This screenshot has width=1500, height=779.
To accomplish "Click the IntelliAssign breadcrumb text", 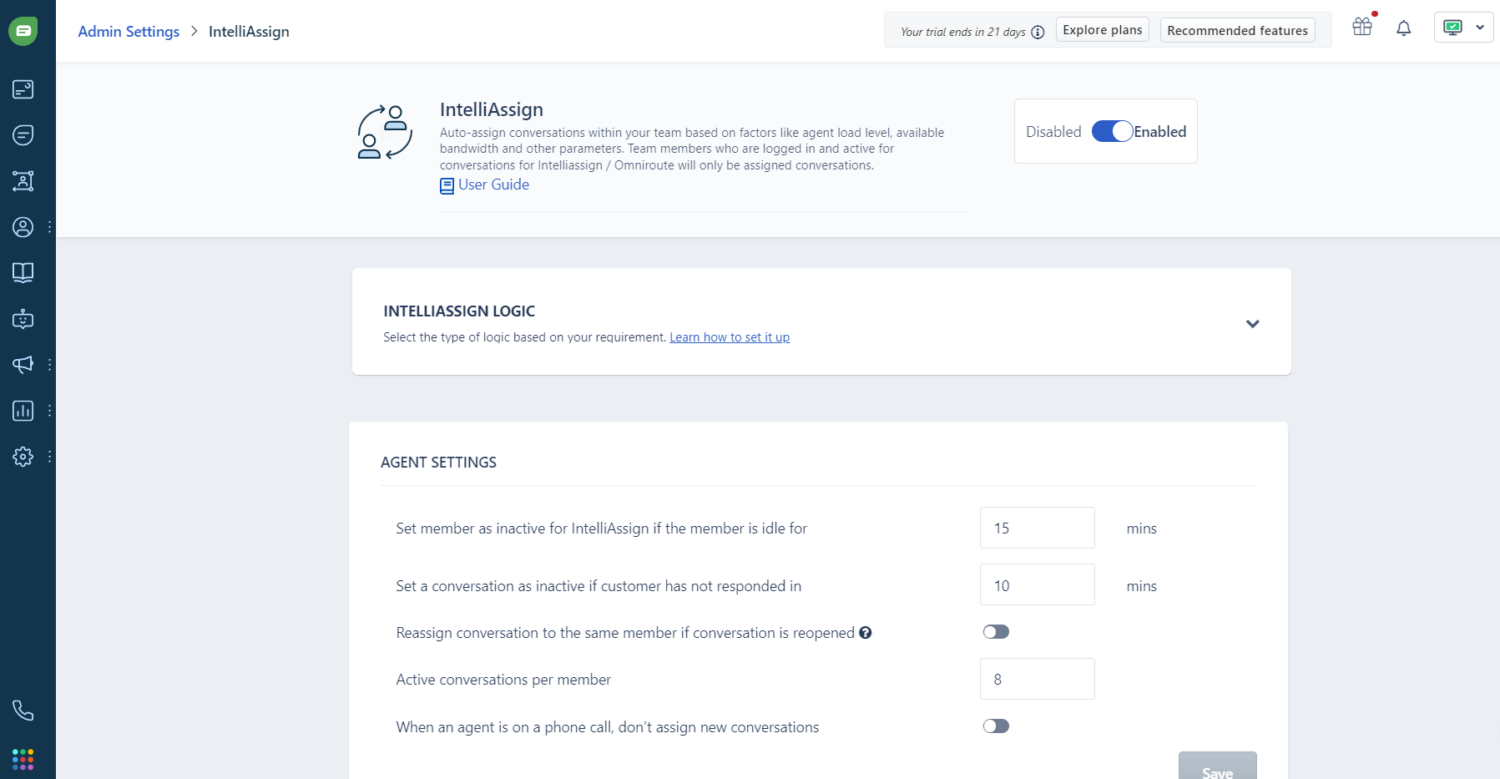I will (249, 31).
